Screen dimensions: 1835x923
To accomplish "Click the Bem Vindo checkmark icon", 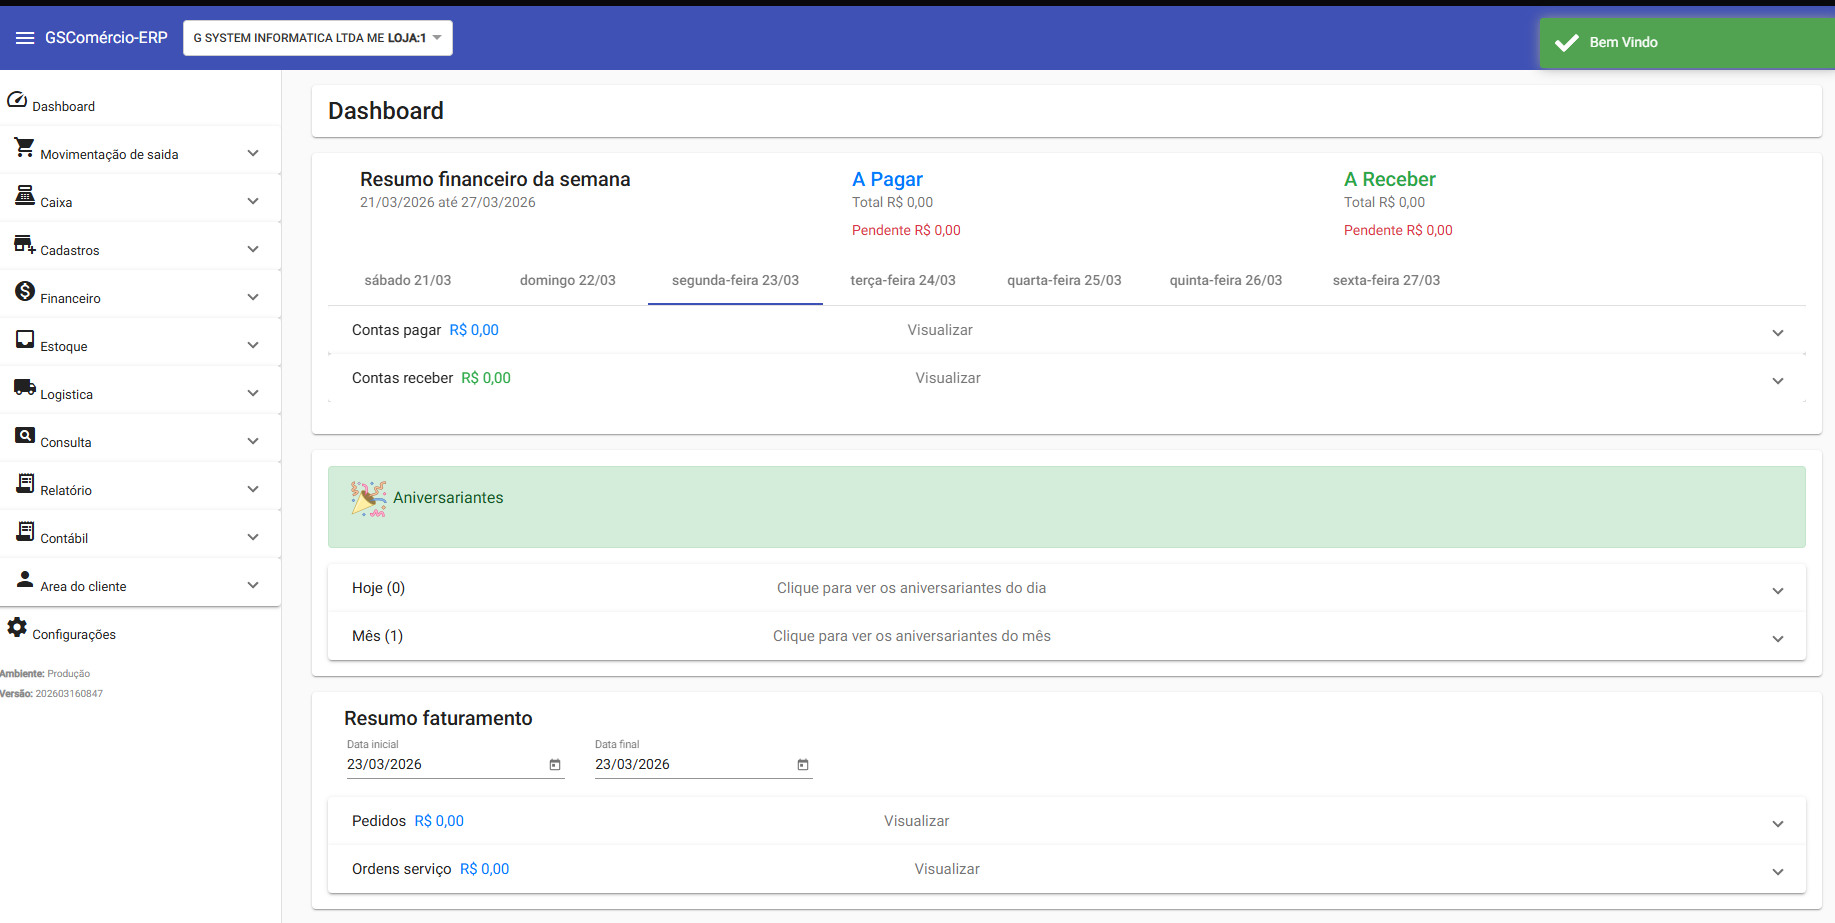I will coord(1567,42).
